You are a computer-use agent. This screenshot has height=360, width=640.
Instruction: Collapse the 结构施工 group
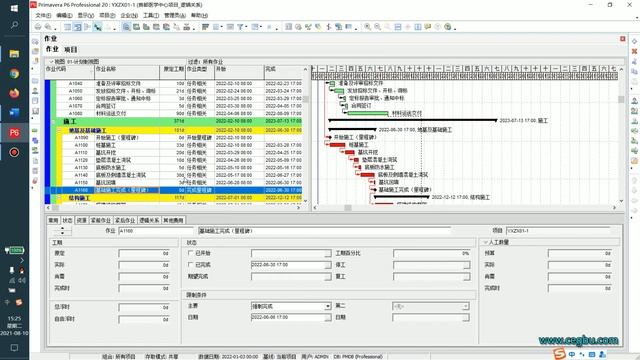(59, 198)
